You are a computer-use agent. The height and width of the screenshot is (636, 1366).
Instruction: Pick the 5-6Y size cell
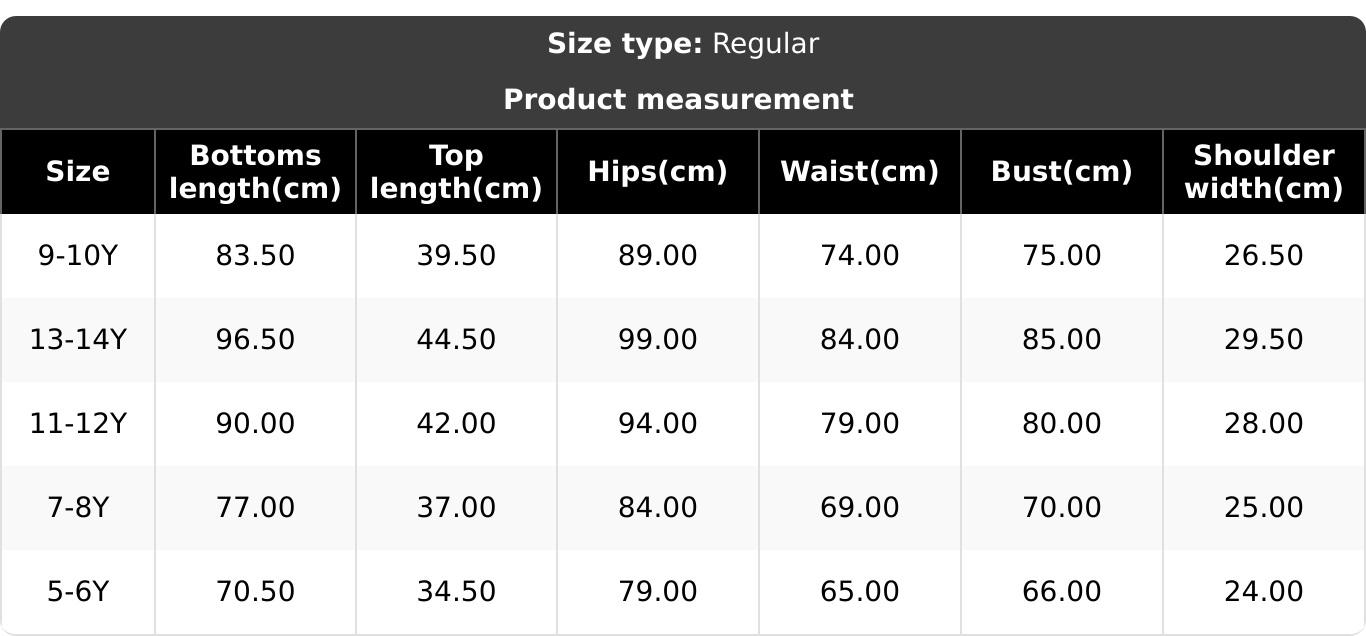click(78, 592)
